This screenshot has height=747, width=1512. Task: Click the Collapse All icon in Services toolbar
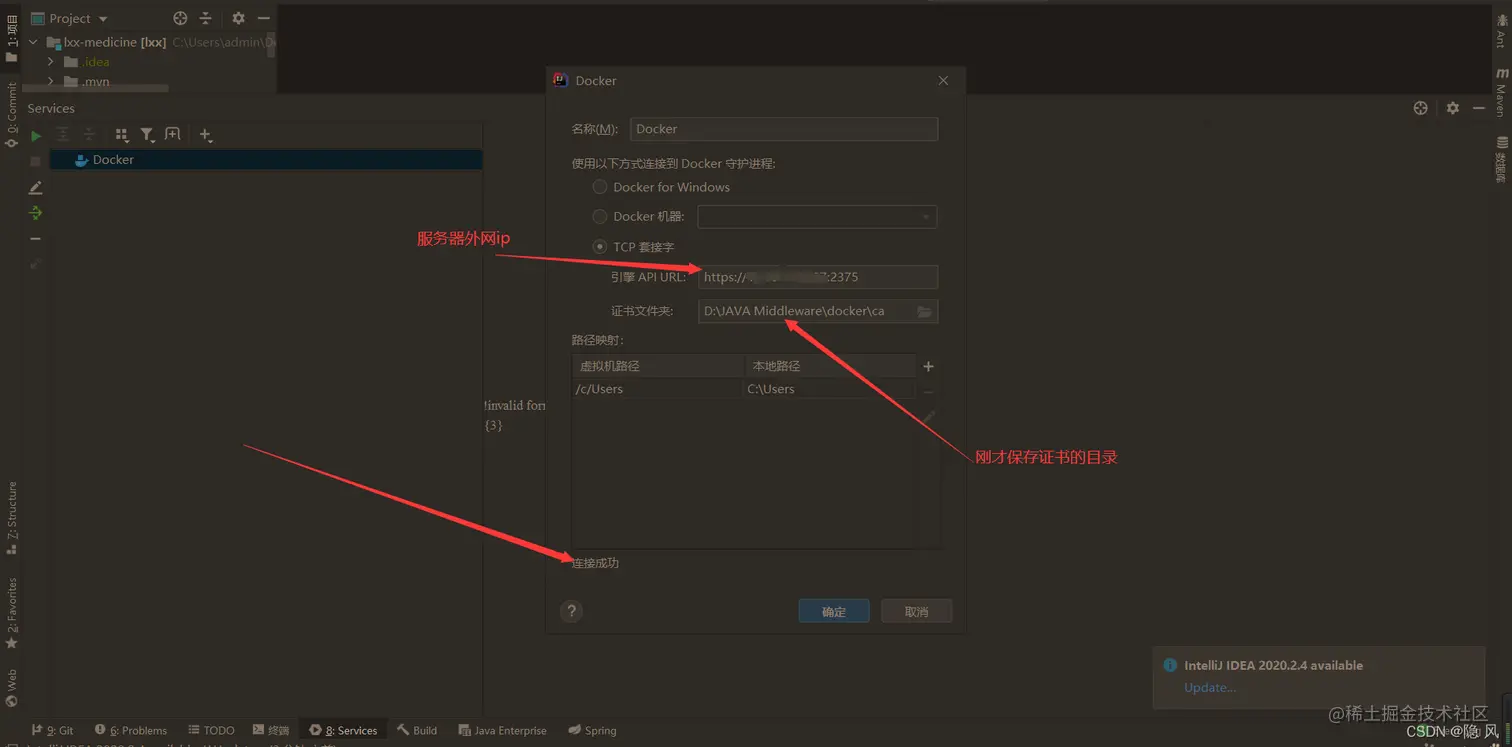coord(89,134)
